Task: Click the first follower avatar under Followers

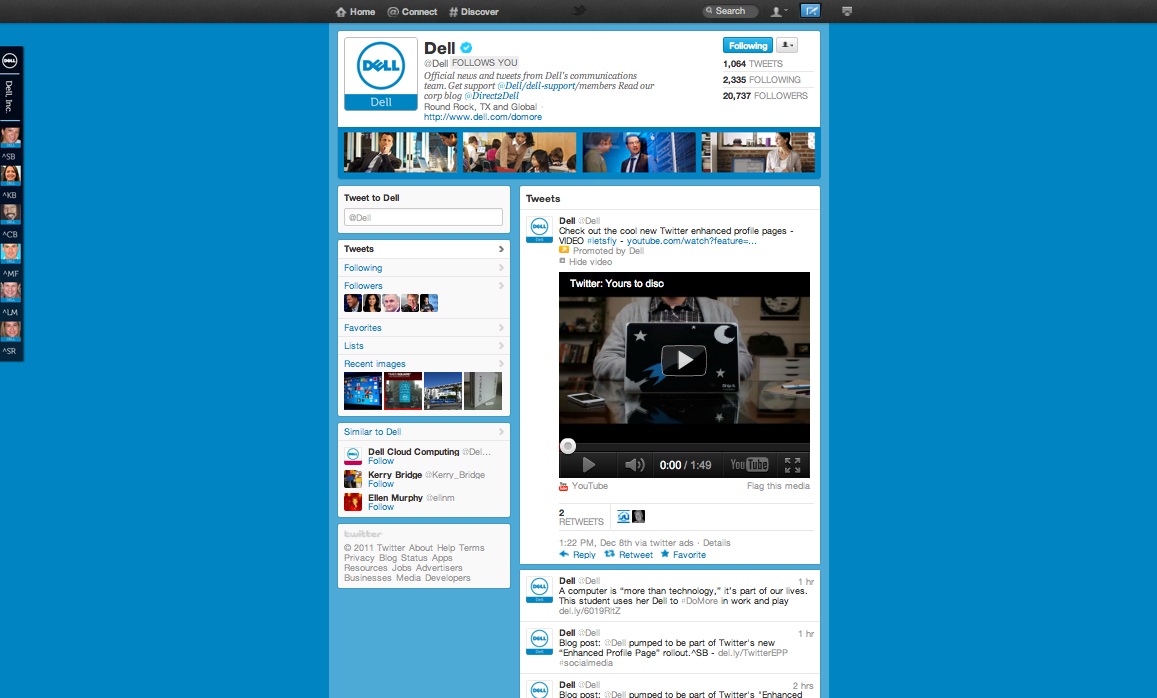Action: click(x=353, y=303)
